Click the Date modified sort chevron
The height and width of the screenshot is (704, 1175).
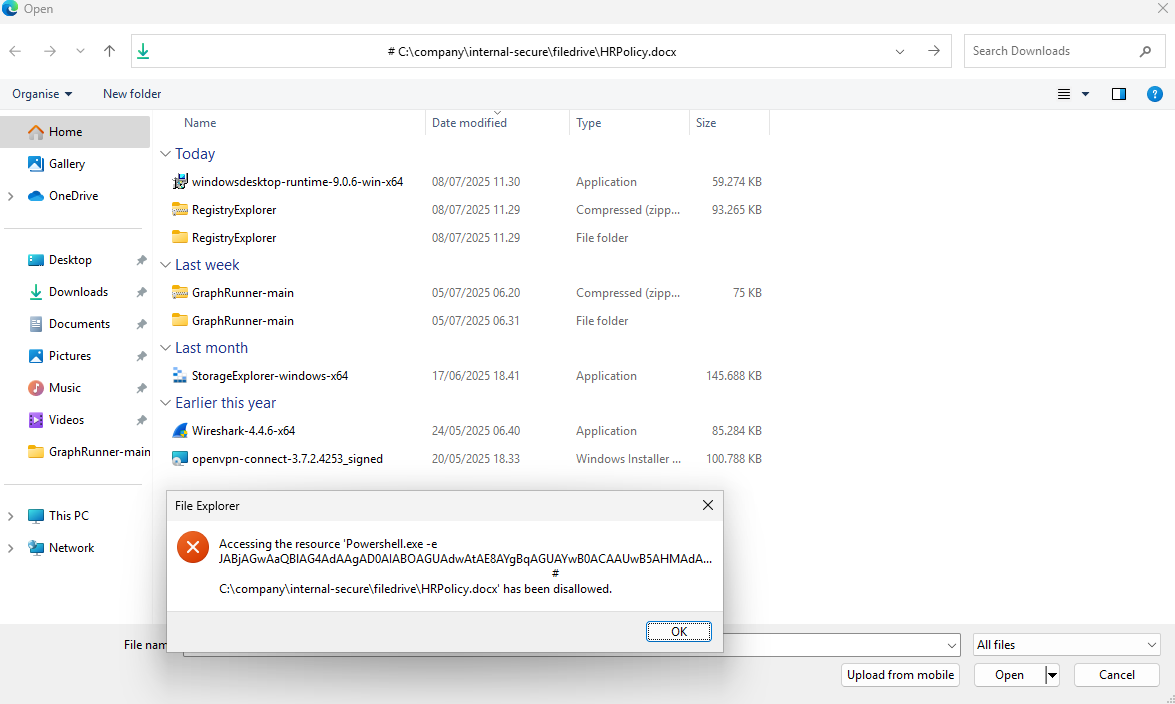(x=497, y=112)
